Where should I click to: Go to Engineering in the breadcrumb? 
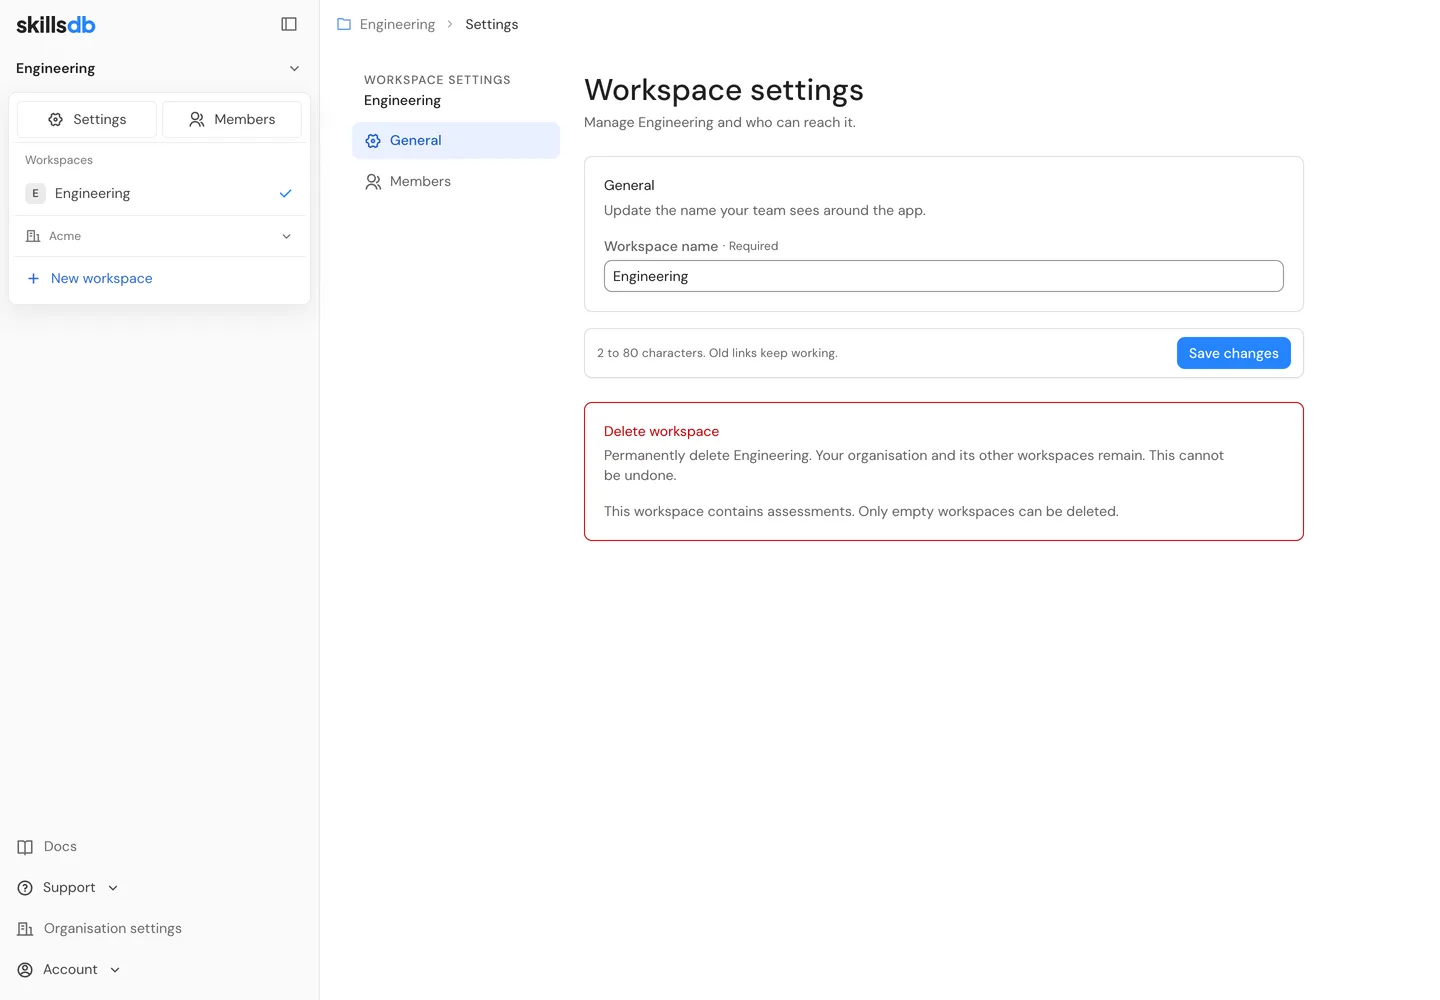397,24
